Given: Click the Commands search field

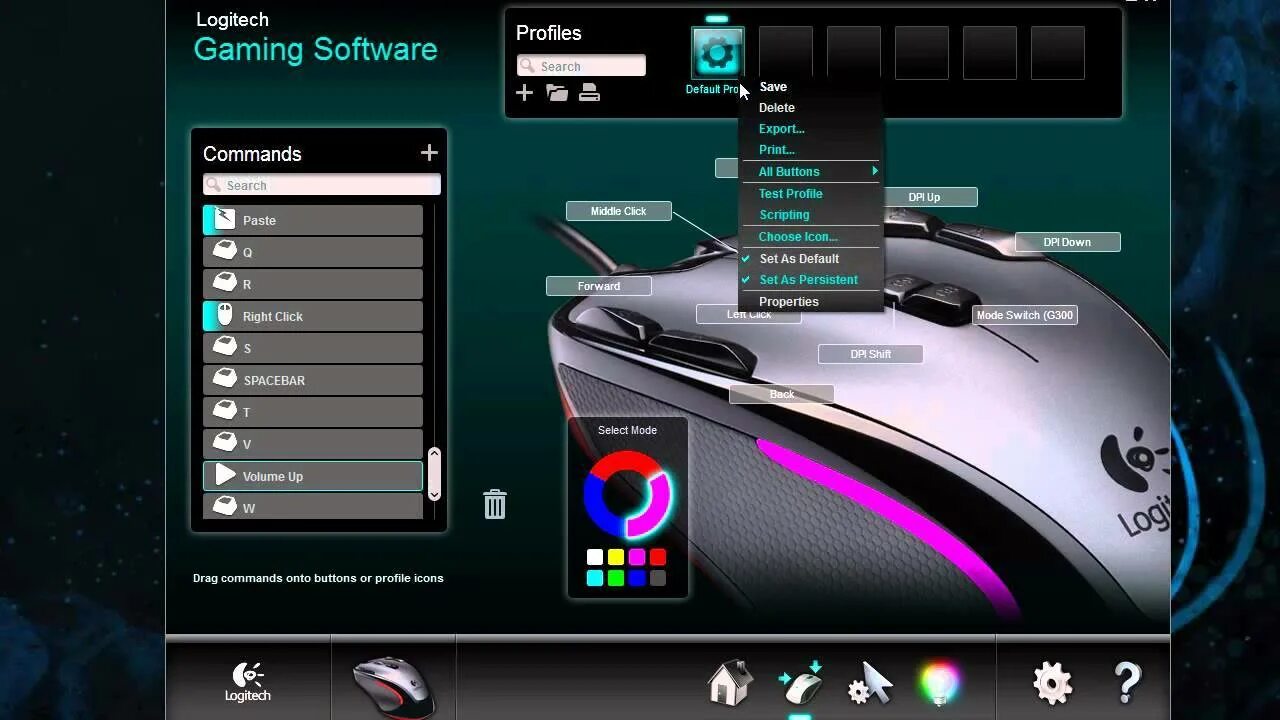Looking at the screenshot, I should point(322,185).
